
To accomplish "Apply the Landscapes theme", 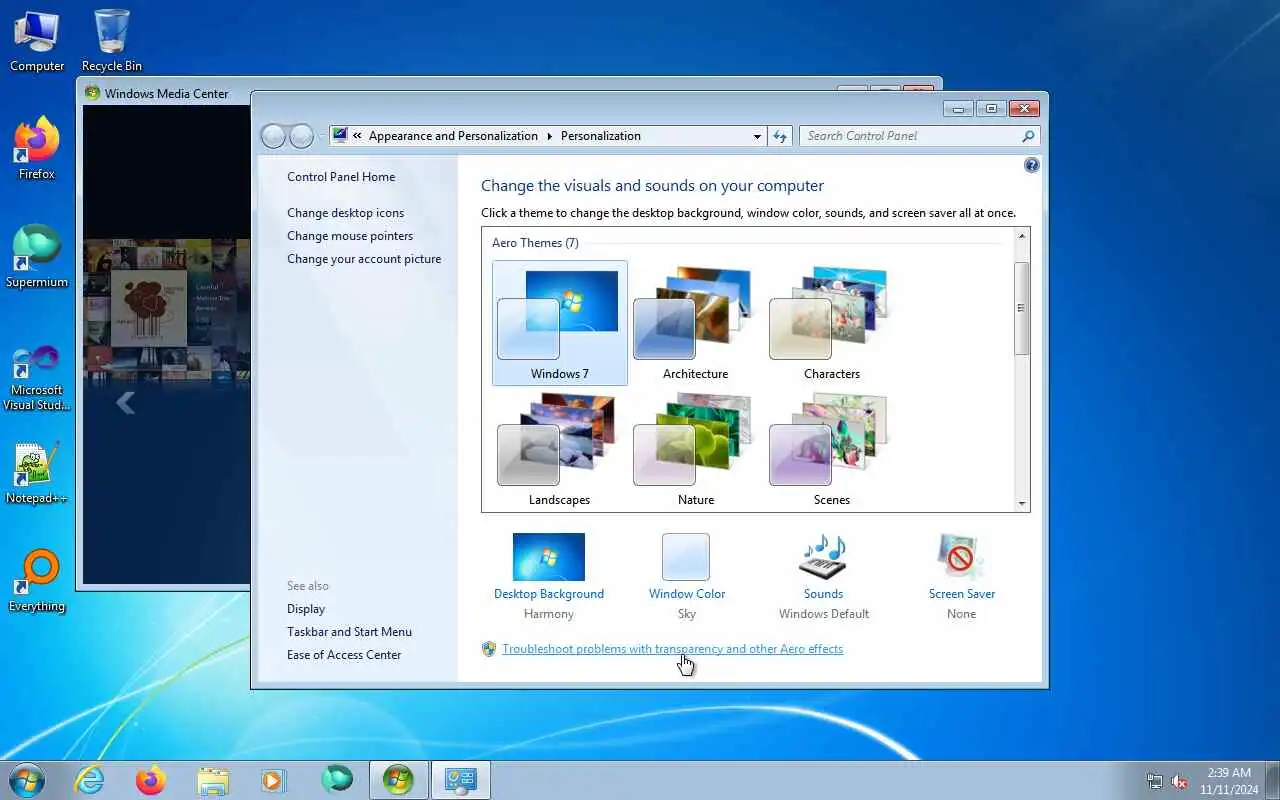I will [559, 449].
